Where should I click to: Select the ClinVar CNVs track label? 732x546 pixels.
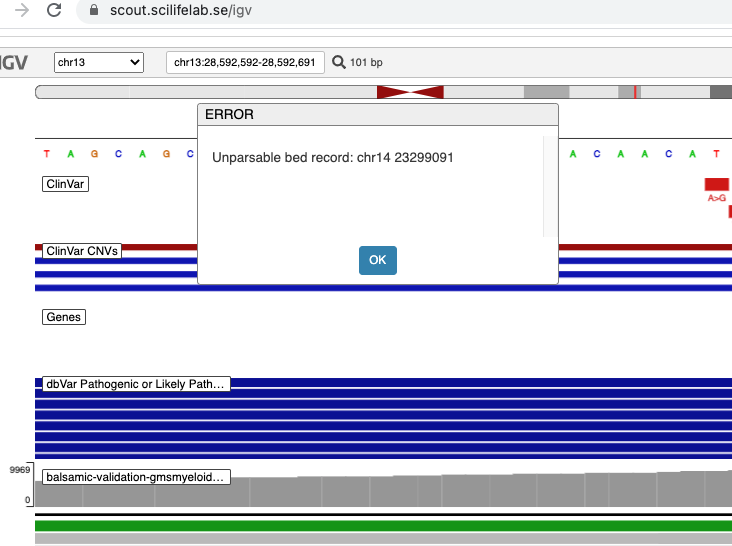point(82,251)
